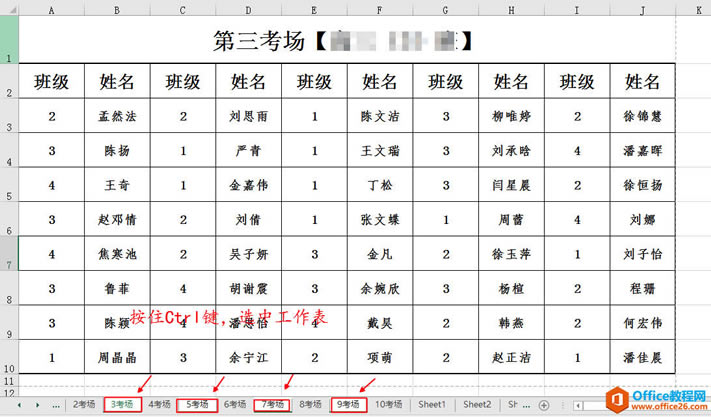Click cell with name 徐玉萍

[x=511, y=253]
